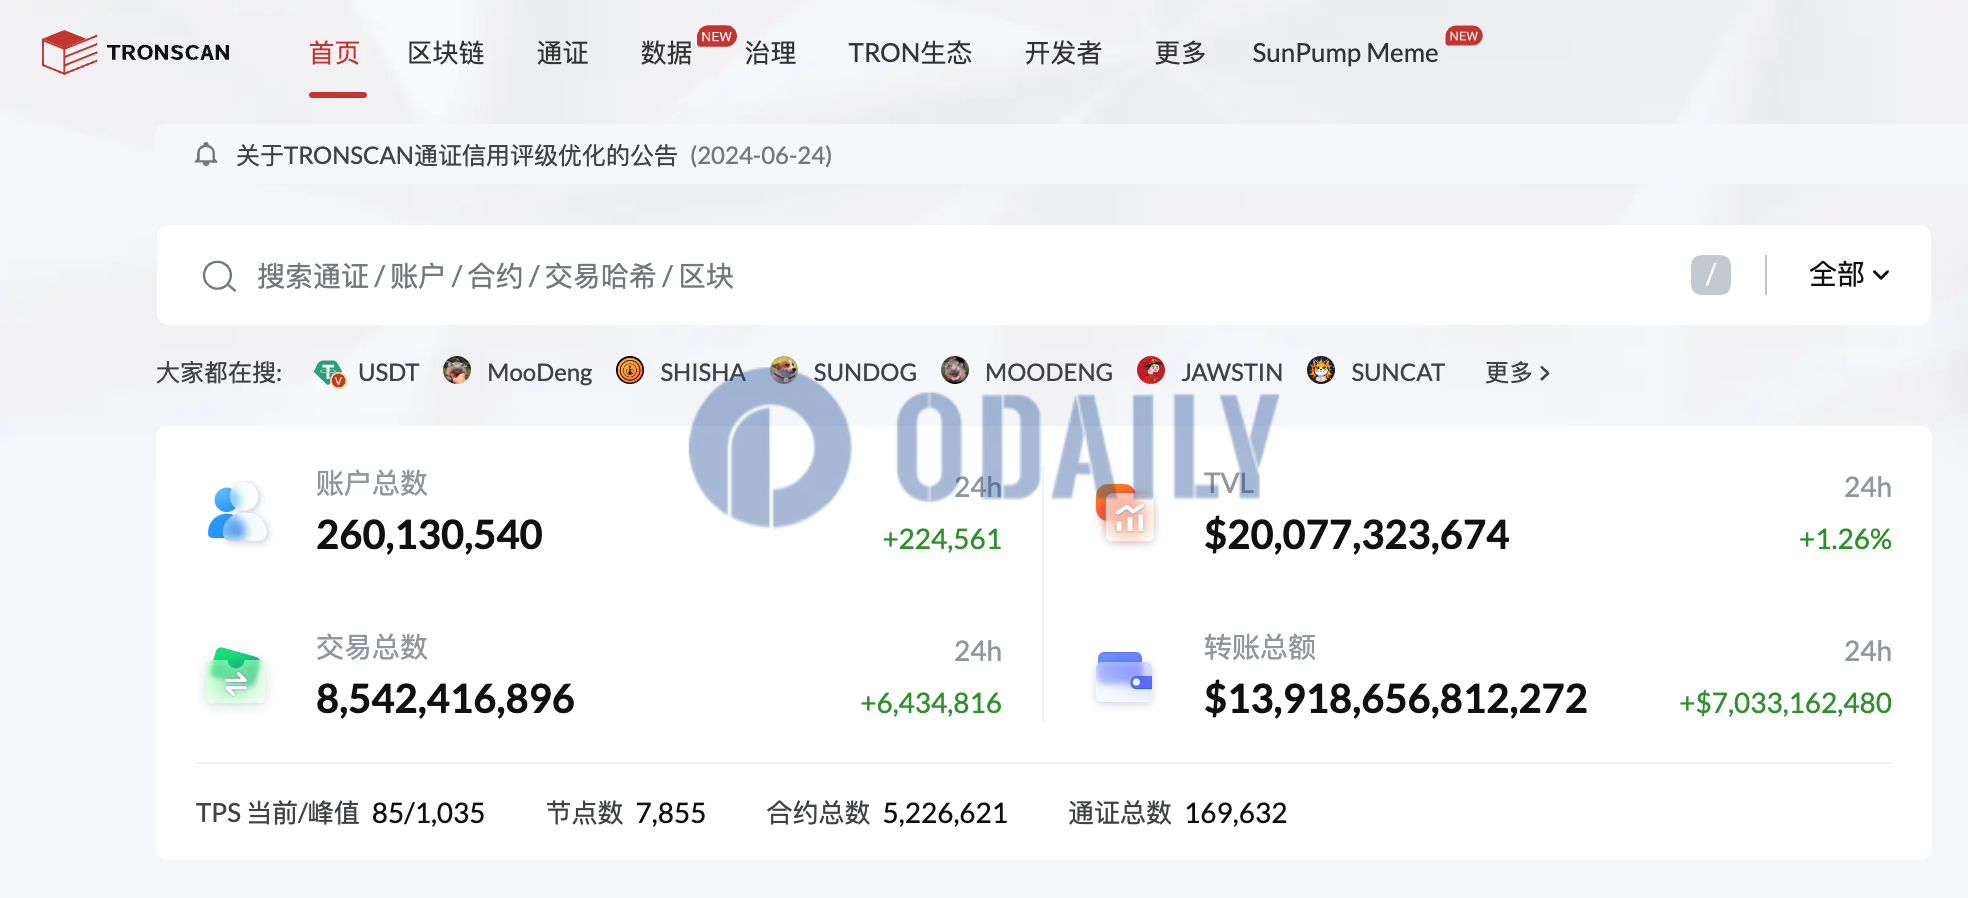Image resolution: width=1968 pixels, height=898 pixels.
Task: Click the SHISHA token icon
Action: pos(630,371)
